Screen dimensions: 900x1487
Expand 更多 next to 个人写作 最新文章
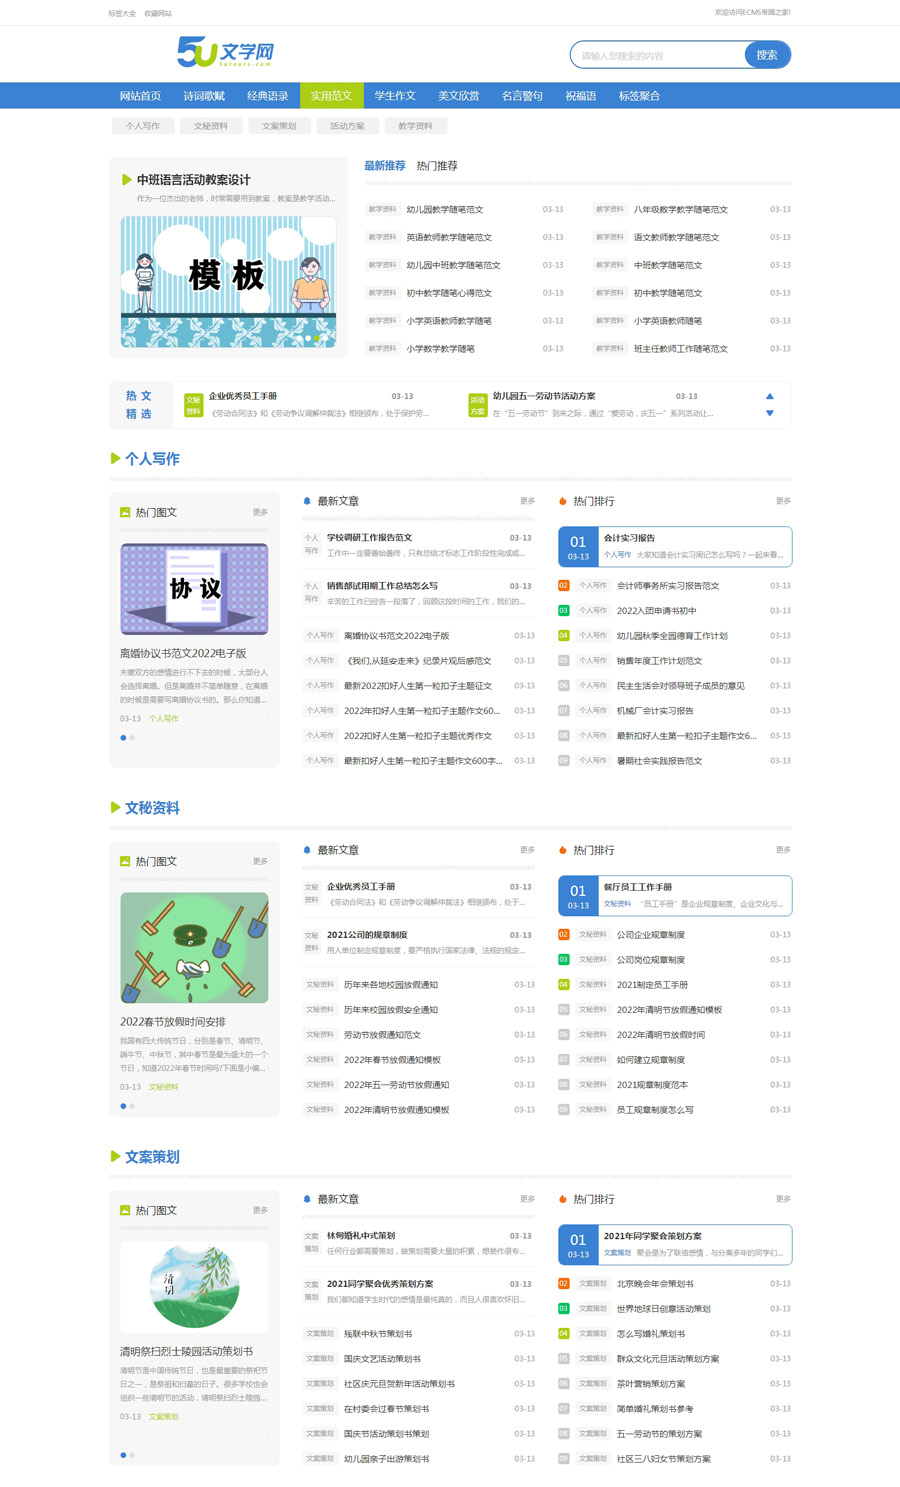tap(527, 501)
